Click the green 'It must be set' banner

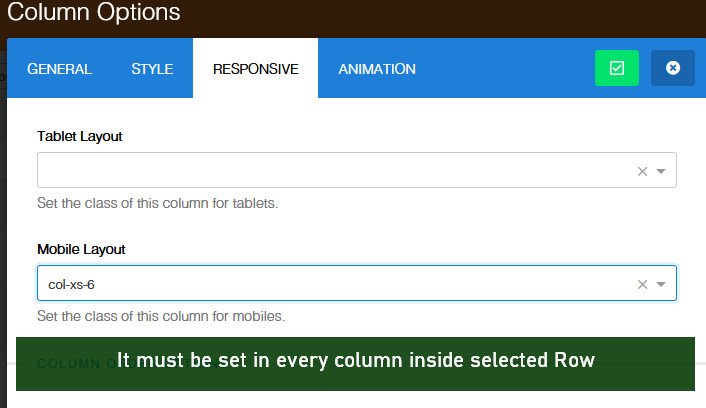[355, 362]
